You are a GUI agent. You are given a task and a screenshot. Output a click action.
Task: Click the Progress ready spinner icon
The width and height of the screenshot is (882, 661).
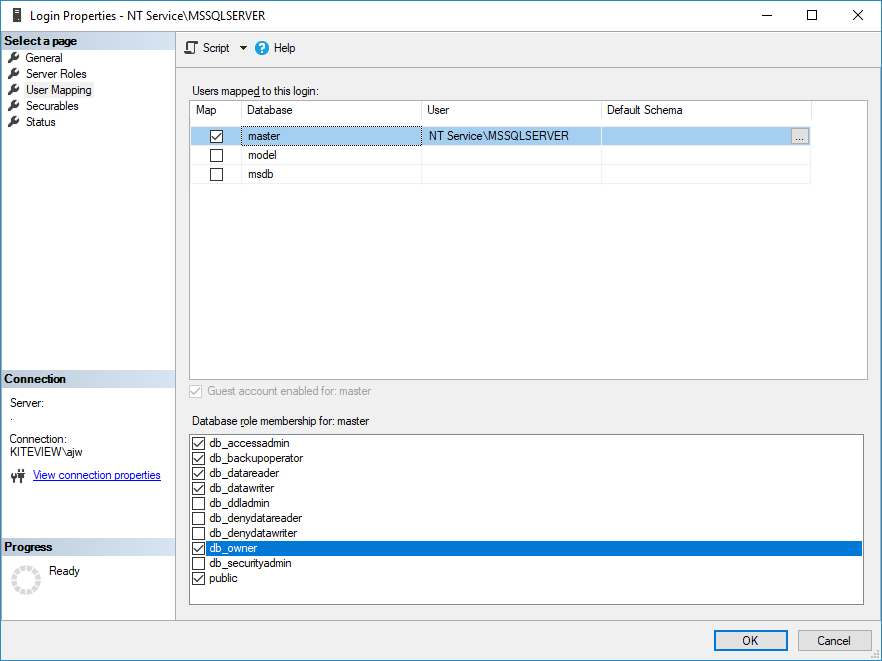click(x=26, y=579)
